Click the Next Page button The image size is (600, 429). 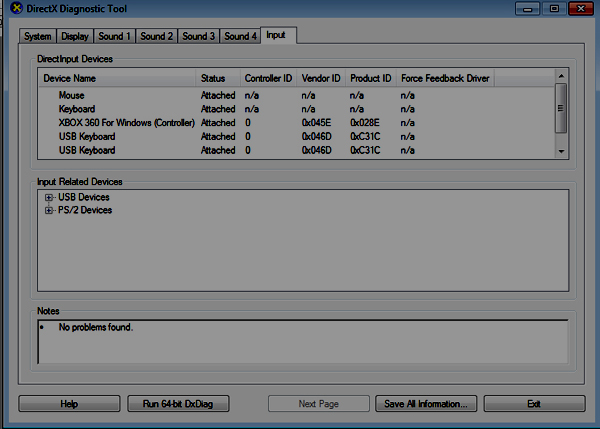[319, 404]
